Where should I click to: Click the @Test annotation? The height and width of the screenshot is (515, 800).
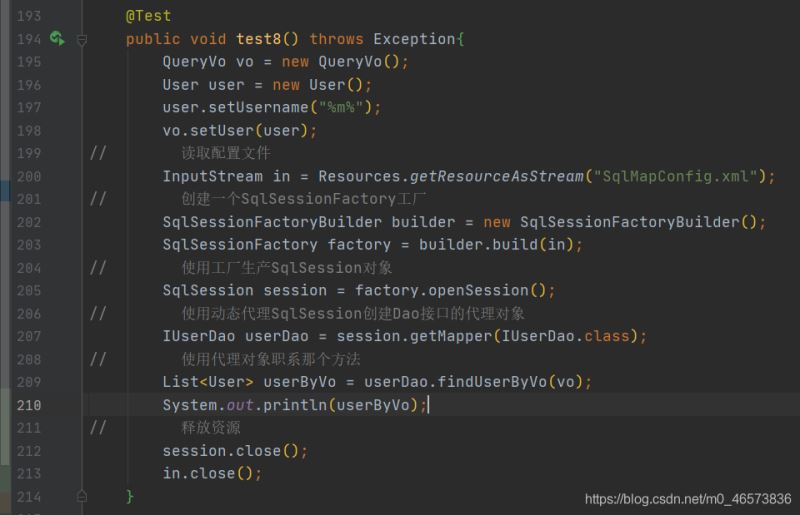148,16
